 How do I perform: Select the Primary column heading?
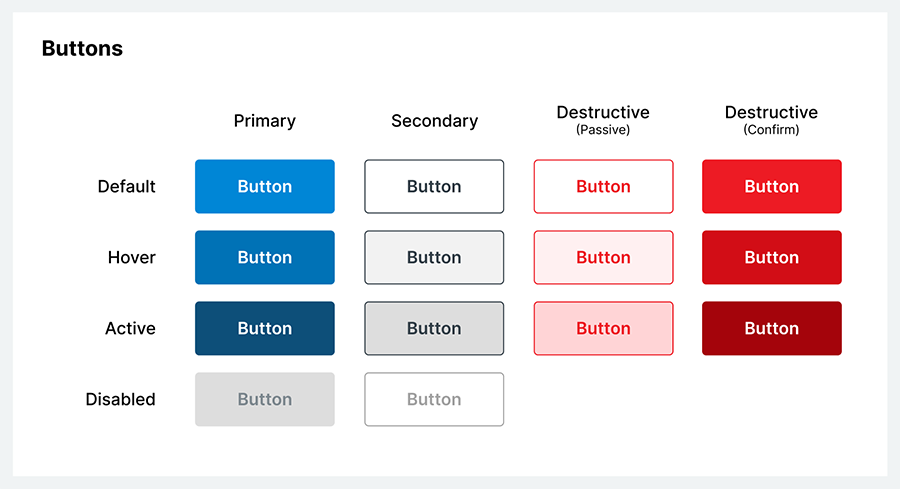pos(265,121)
